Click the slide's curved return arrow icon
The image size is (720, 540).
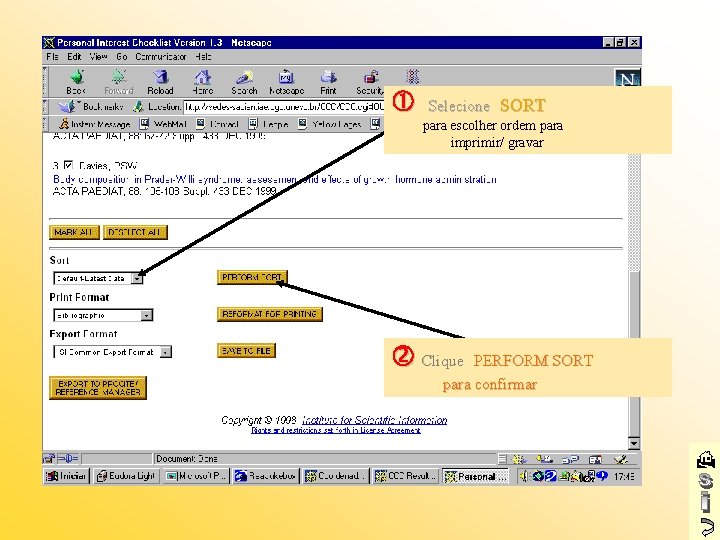(x=706, y=527)
